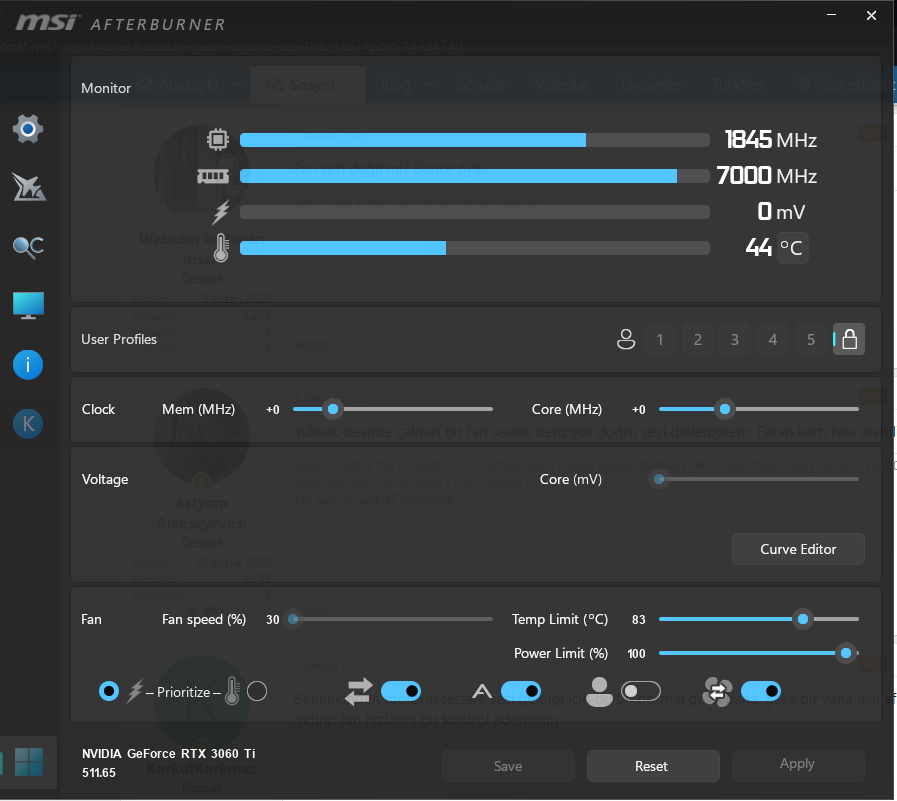Toggle the fan sync switch
This screenshot has width=897, height=801.
click(761, 691)
